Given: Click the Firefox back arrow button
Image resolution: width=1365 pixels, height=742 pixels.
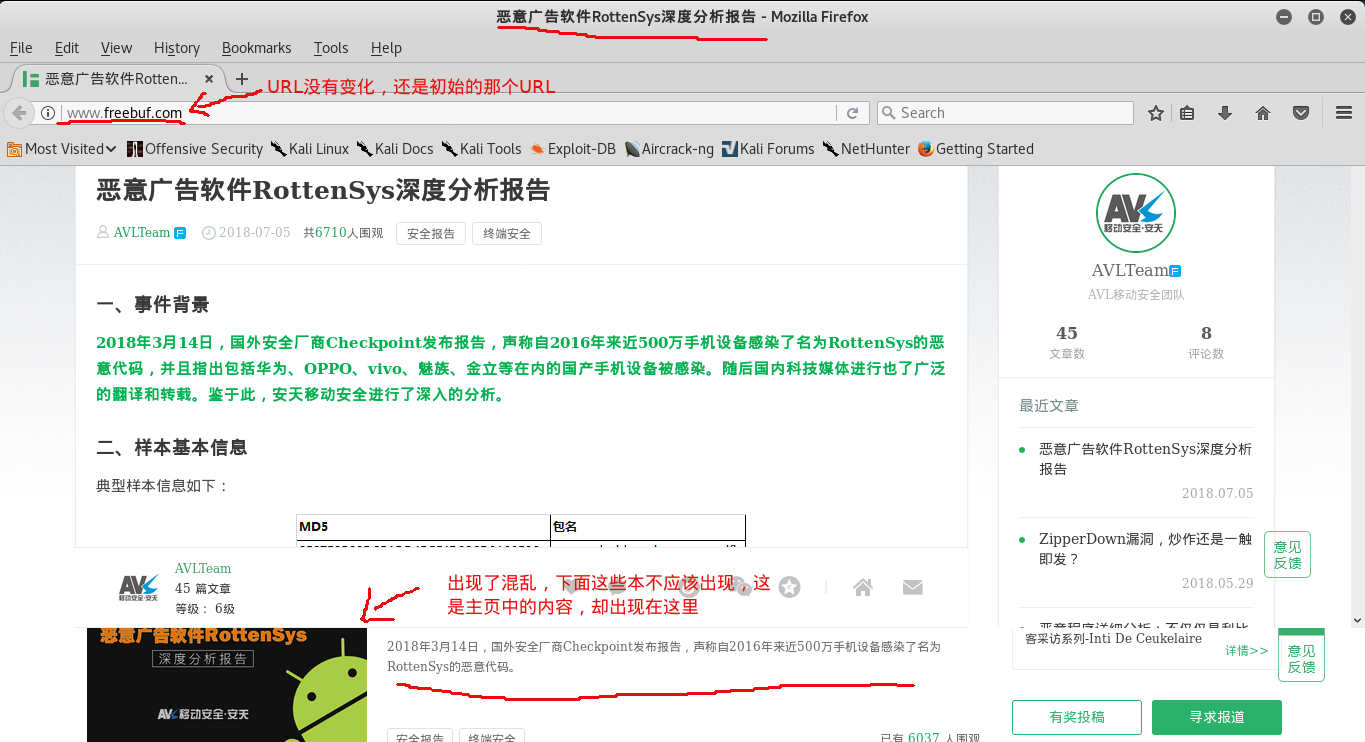Looking at the screenshot, I should (x=19, y=113).
